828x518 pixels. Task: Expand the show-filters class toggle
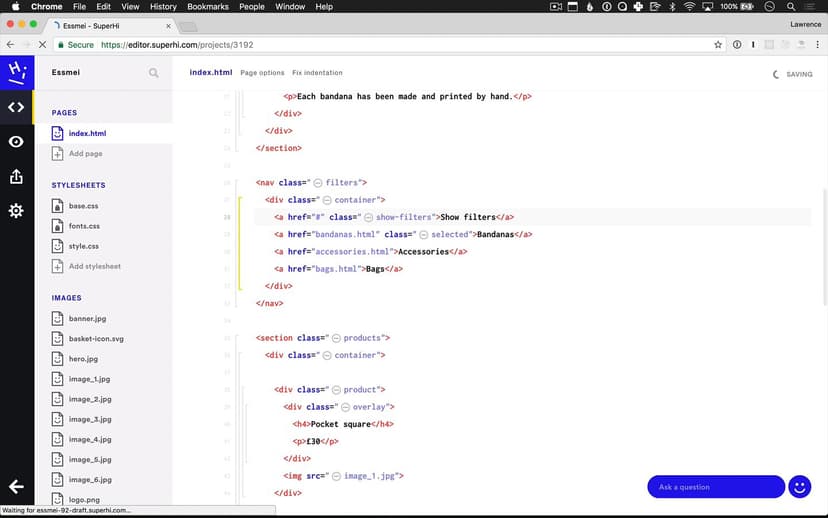pyautogui.click(x=368, y=217)
